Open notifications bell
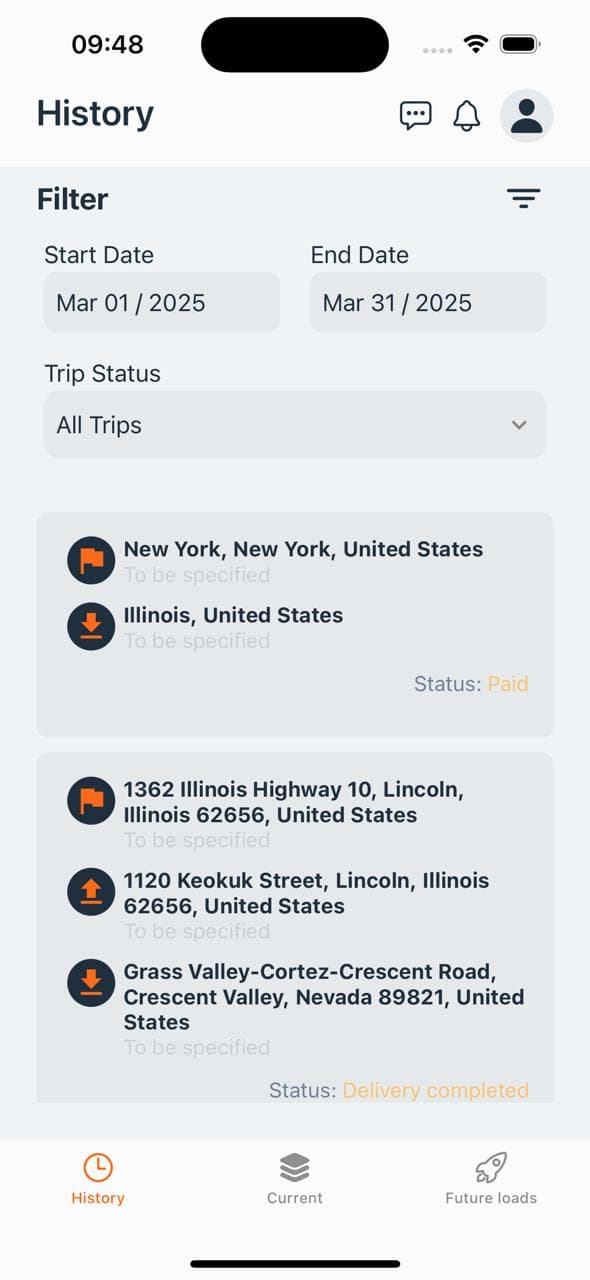The width and height of the screenshot is (590, 1280). (x=467, y=115)
